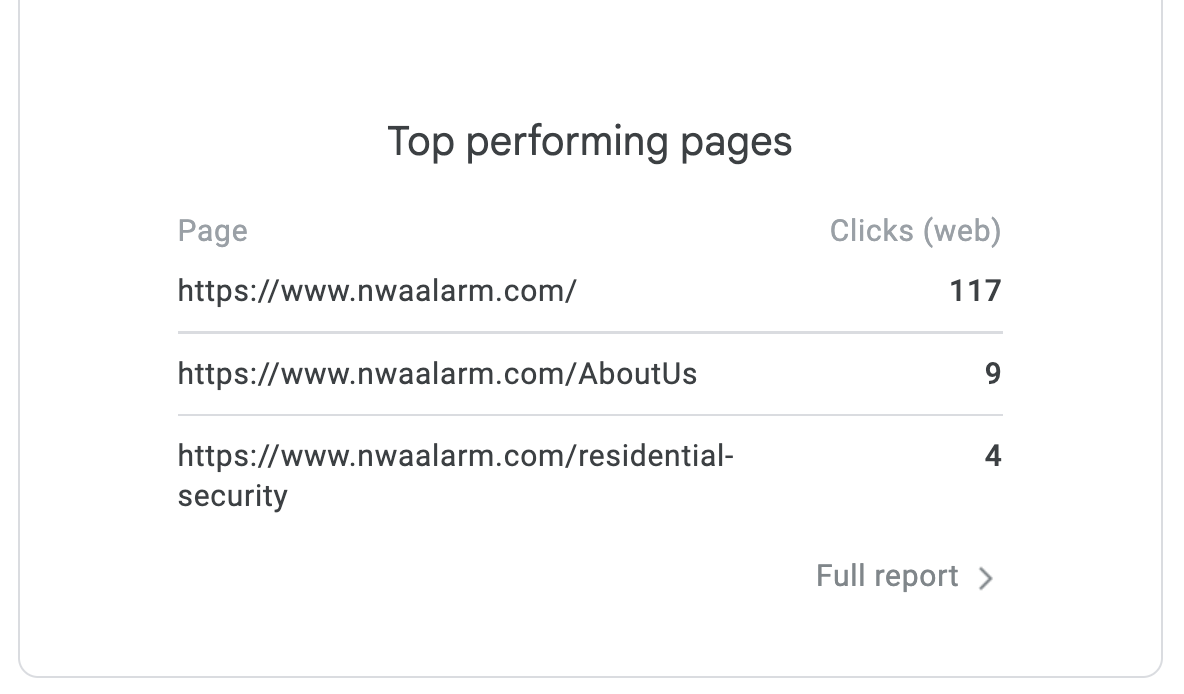Click the divider line below the homepage row

pos(590,332)
